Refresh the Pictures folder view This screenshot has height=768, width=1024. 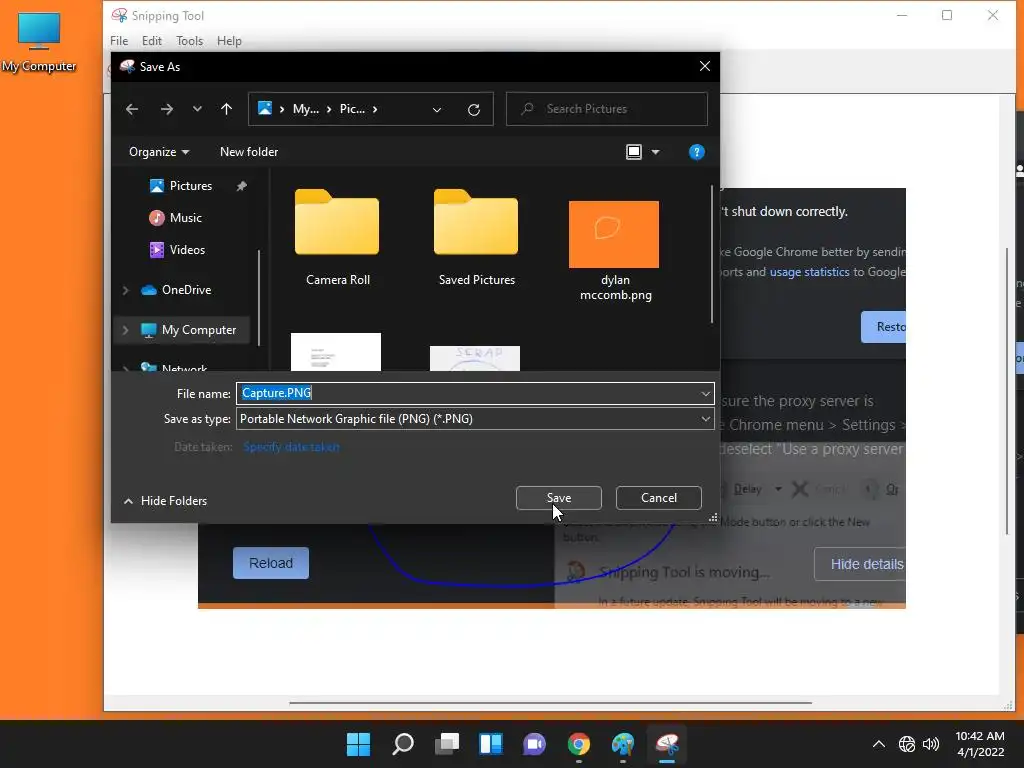coord(474,110)
